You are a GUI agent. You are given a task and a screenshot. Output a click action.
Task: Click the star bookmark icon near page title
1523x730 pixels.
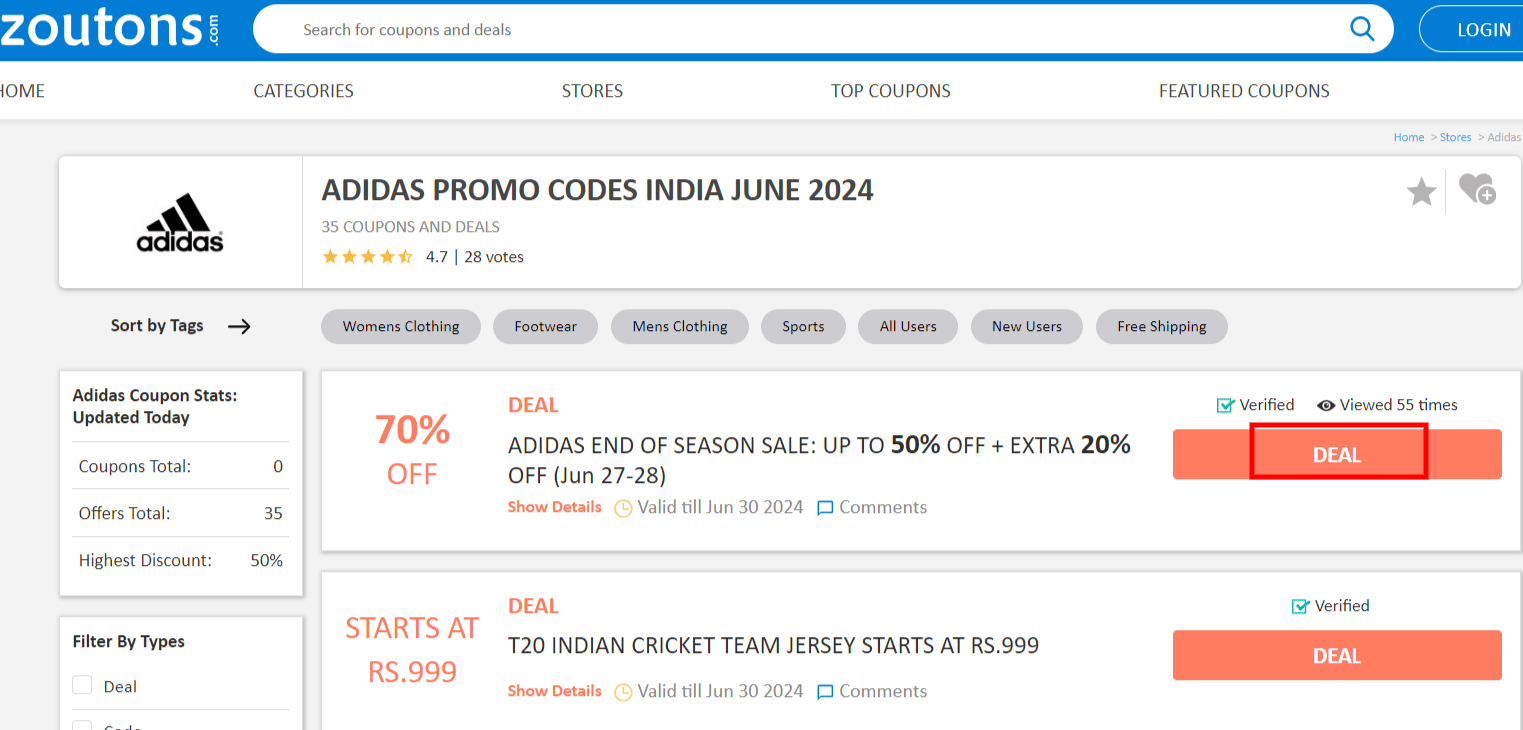tap(1421, 191)
